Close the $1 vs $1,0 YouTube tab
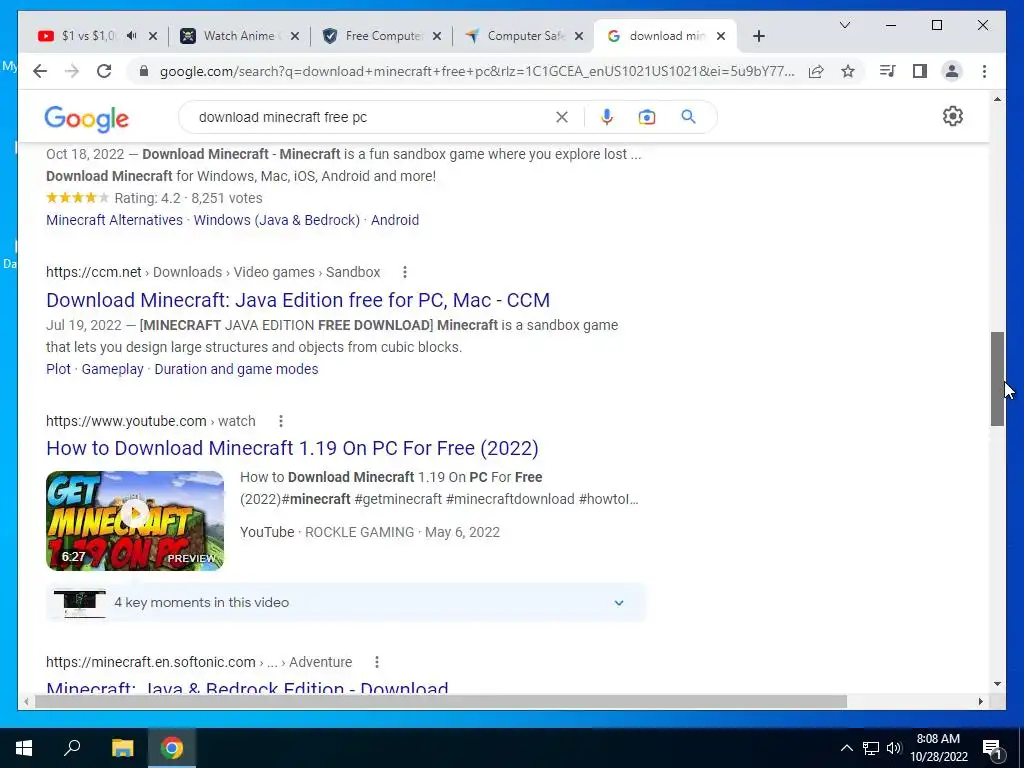 click(x=153, y=36)
